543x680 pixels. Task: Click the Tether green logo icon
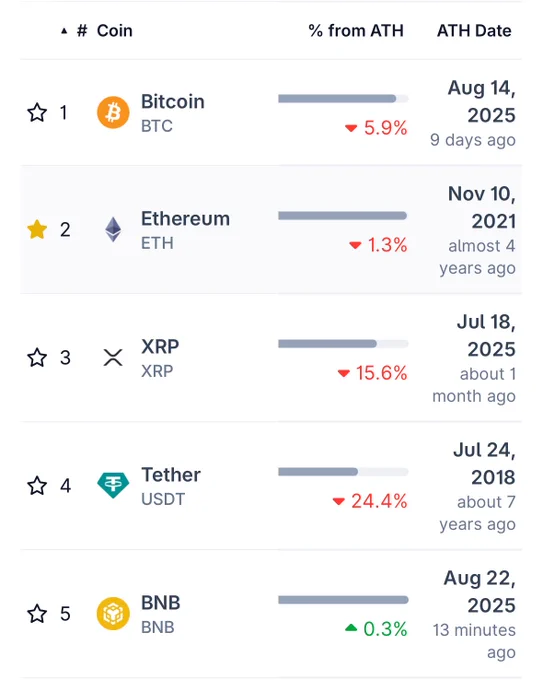coord(113,485)
